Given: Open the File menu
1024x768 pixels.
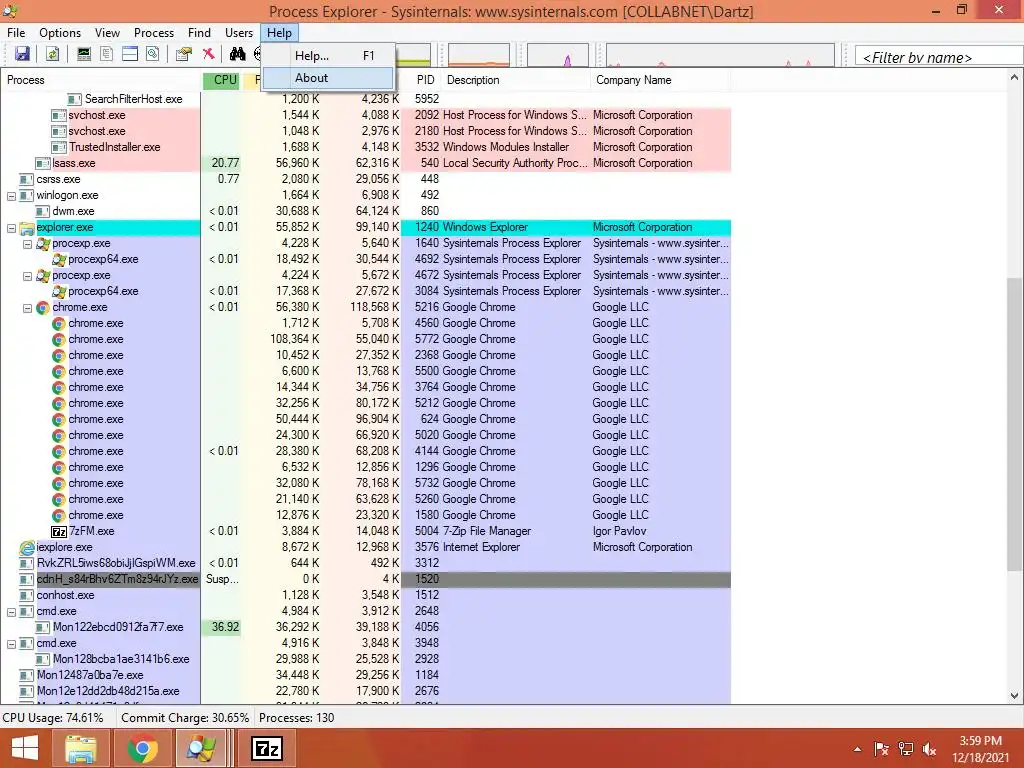Looking at the screenshot, I should pos(16,33).
